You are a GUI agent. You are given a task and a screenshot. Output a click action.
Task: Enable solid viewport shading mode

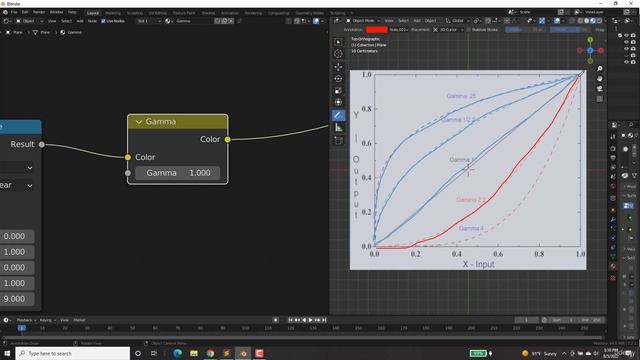tap(587, 21)
